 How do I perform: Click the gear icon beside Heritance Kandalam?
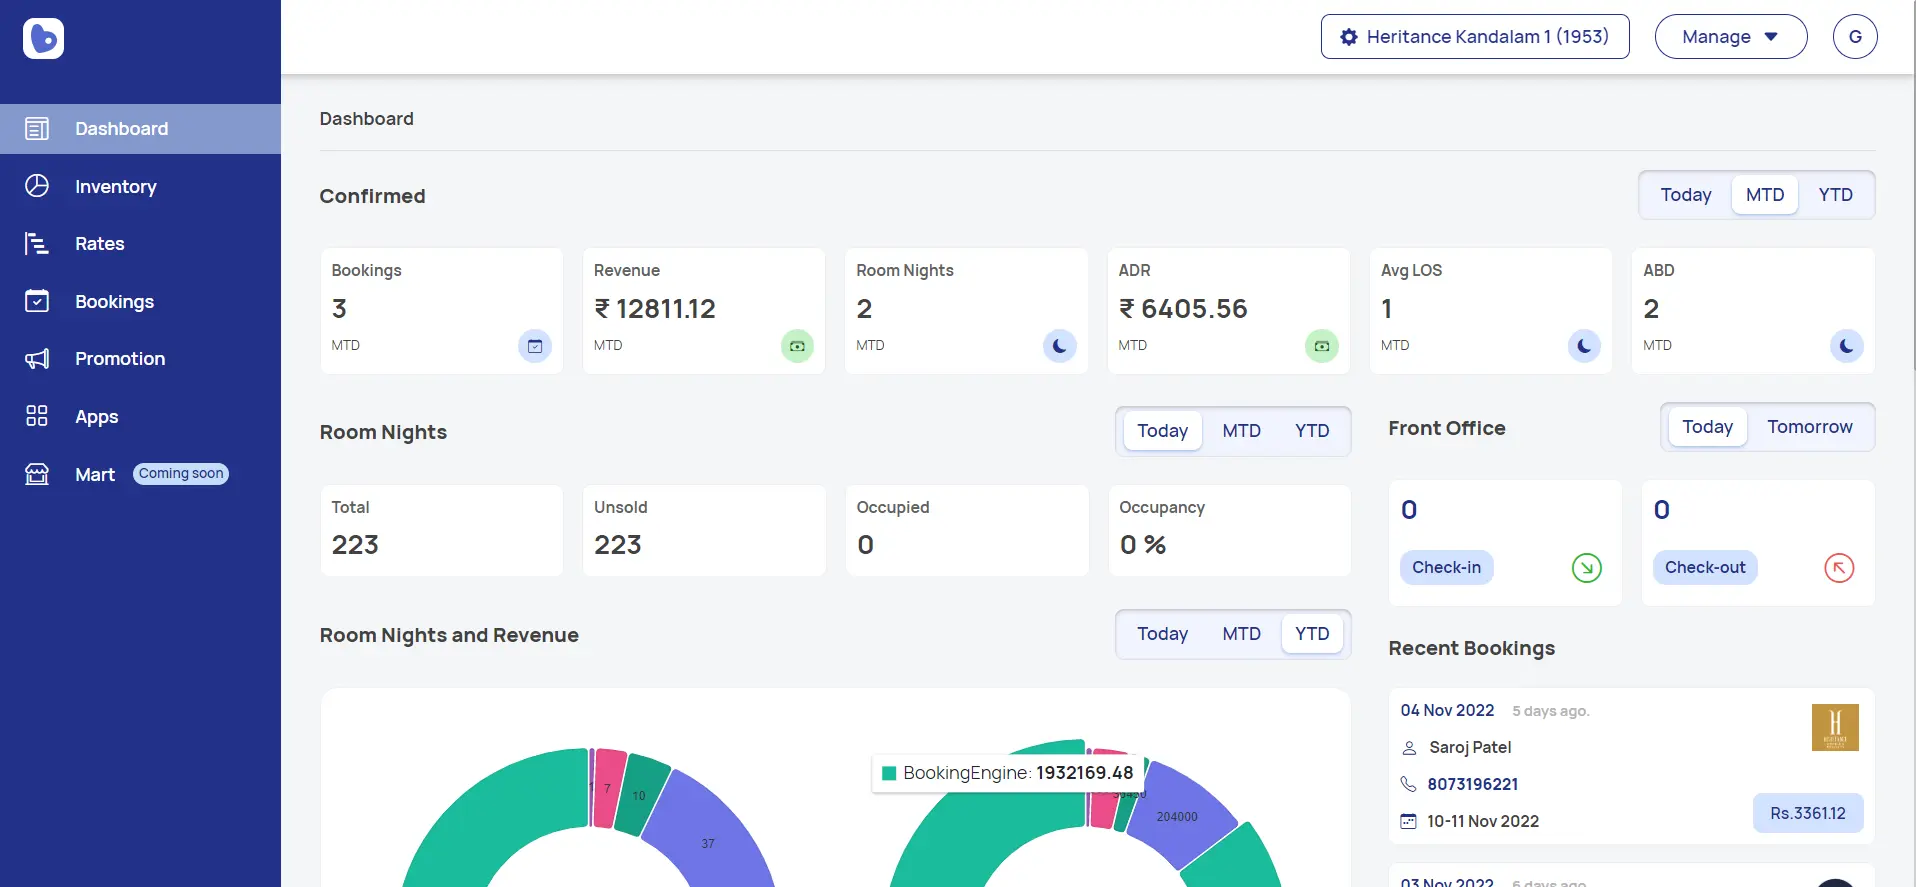click(1349, 37)
